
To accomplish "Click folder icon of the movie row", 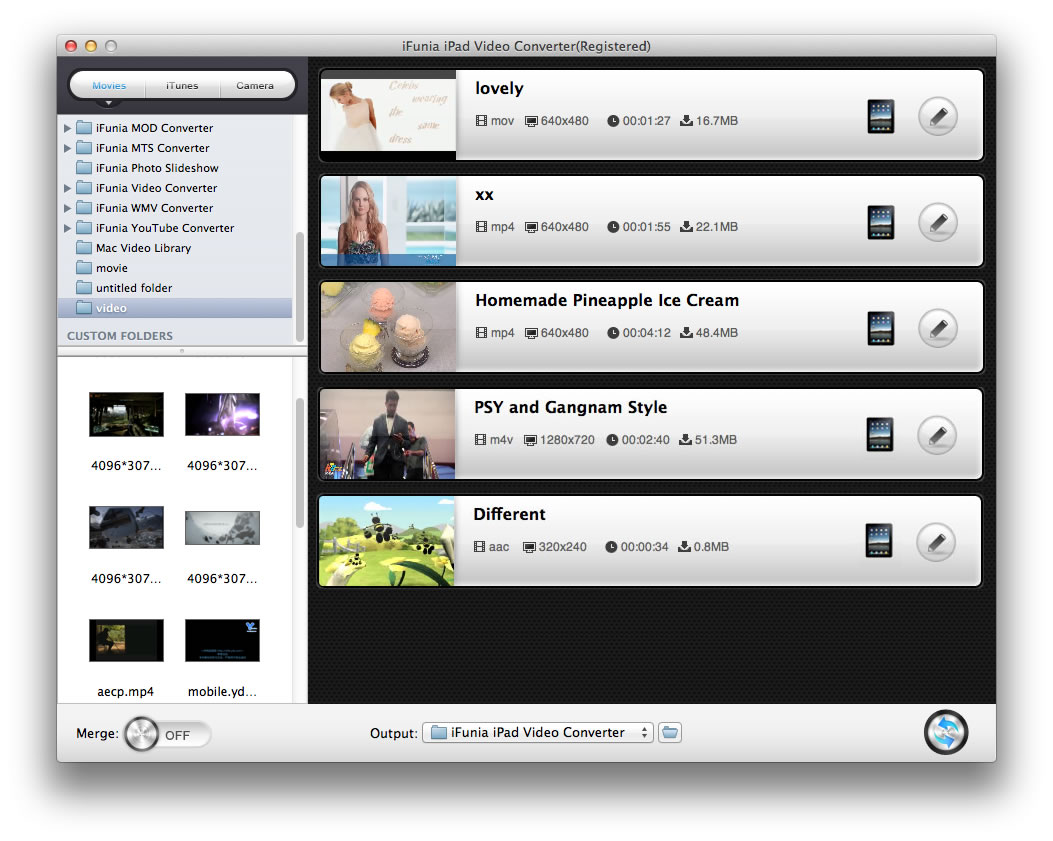I will [84, 267].
